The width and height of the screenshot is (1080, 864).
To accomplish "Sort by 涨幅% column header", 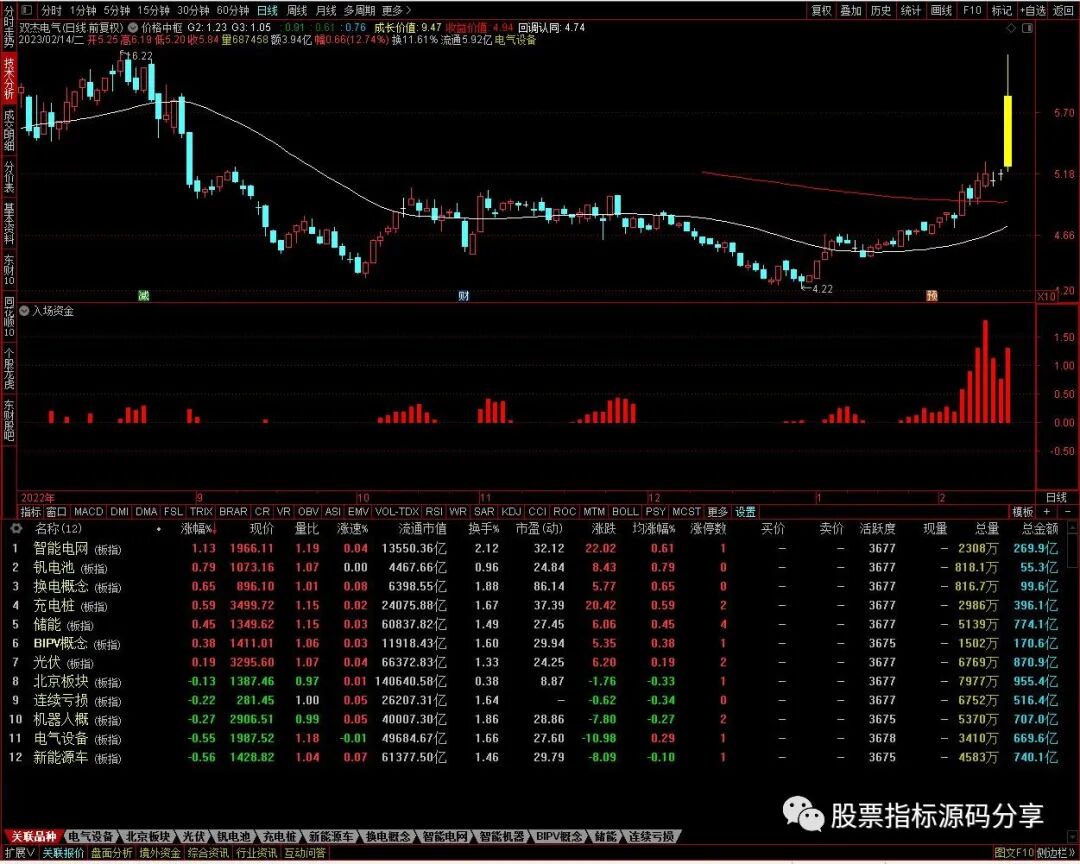I will pyautogui.click(x=197, y=528).
